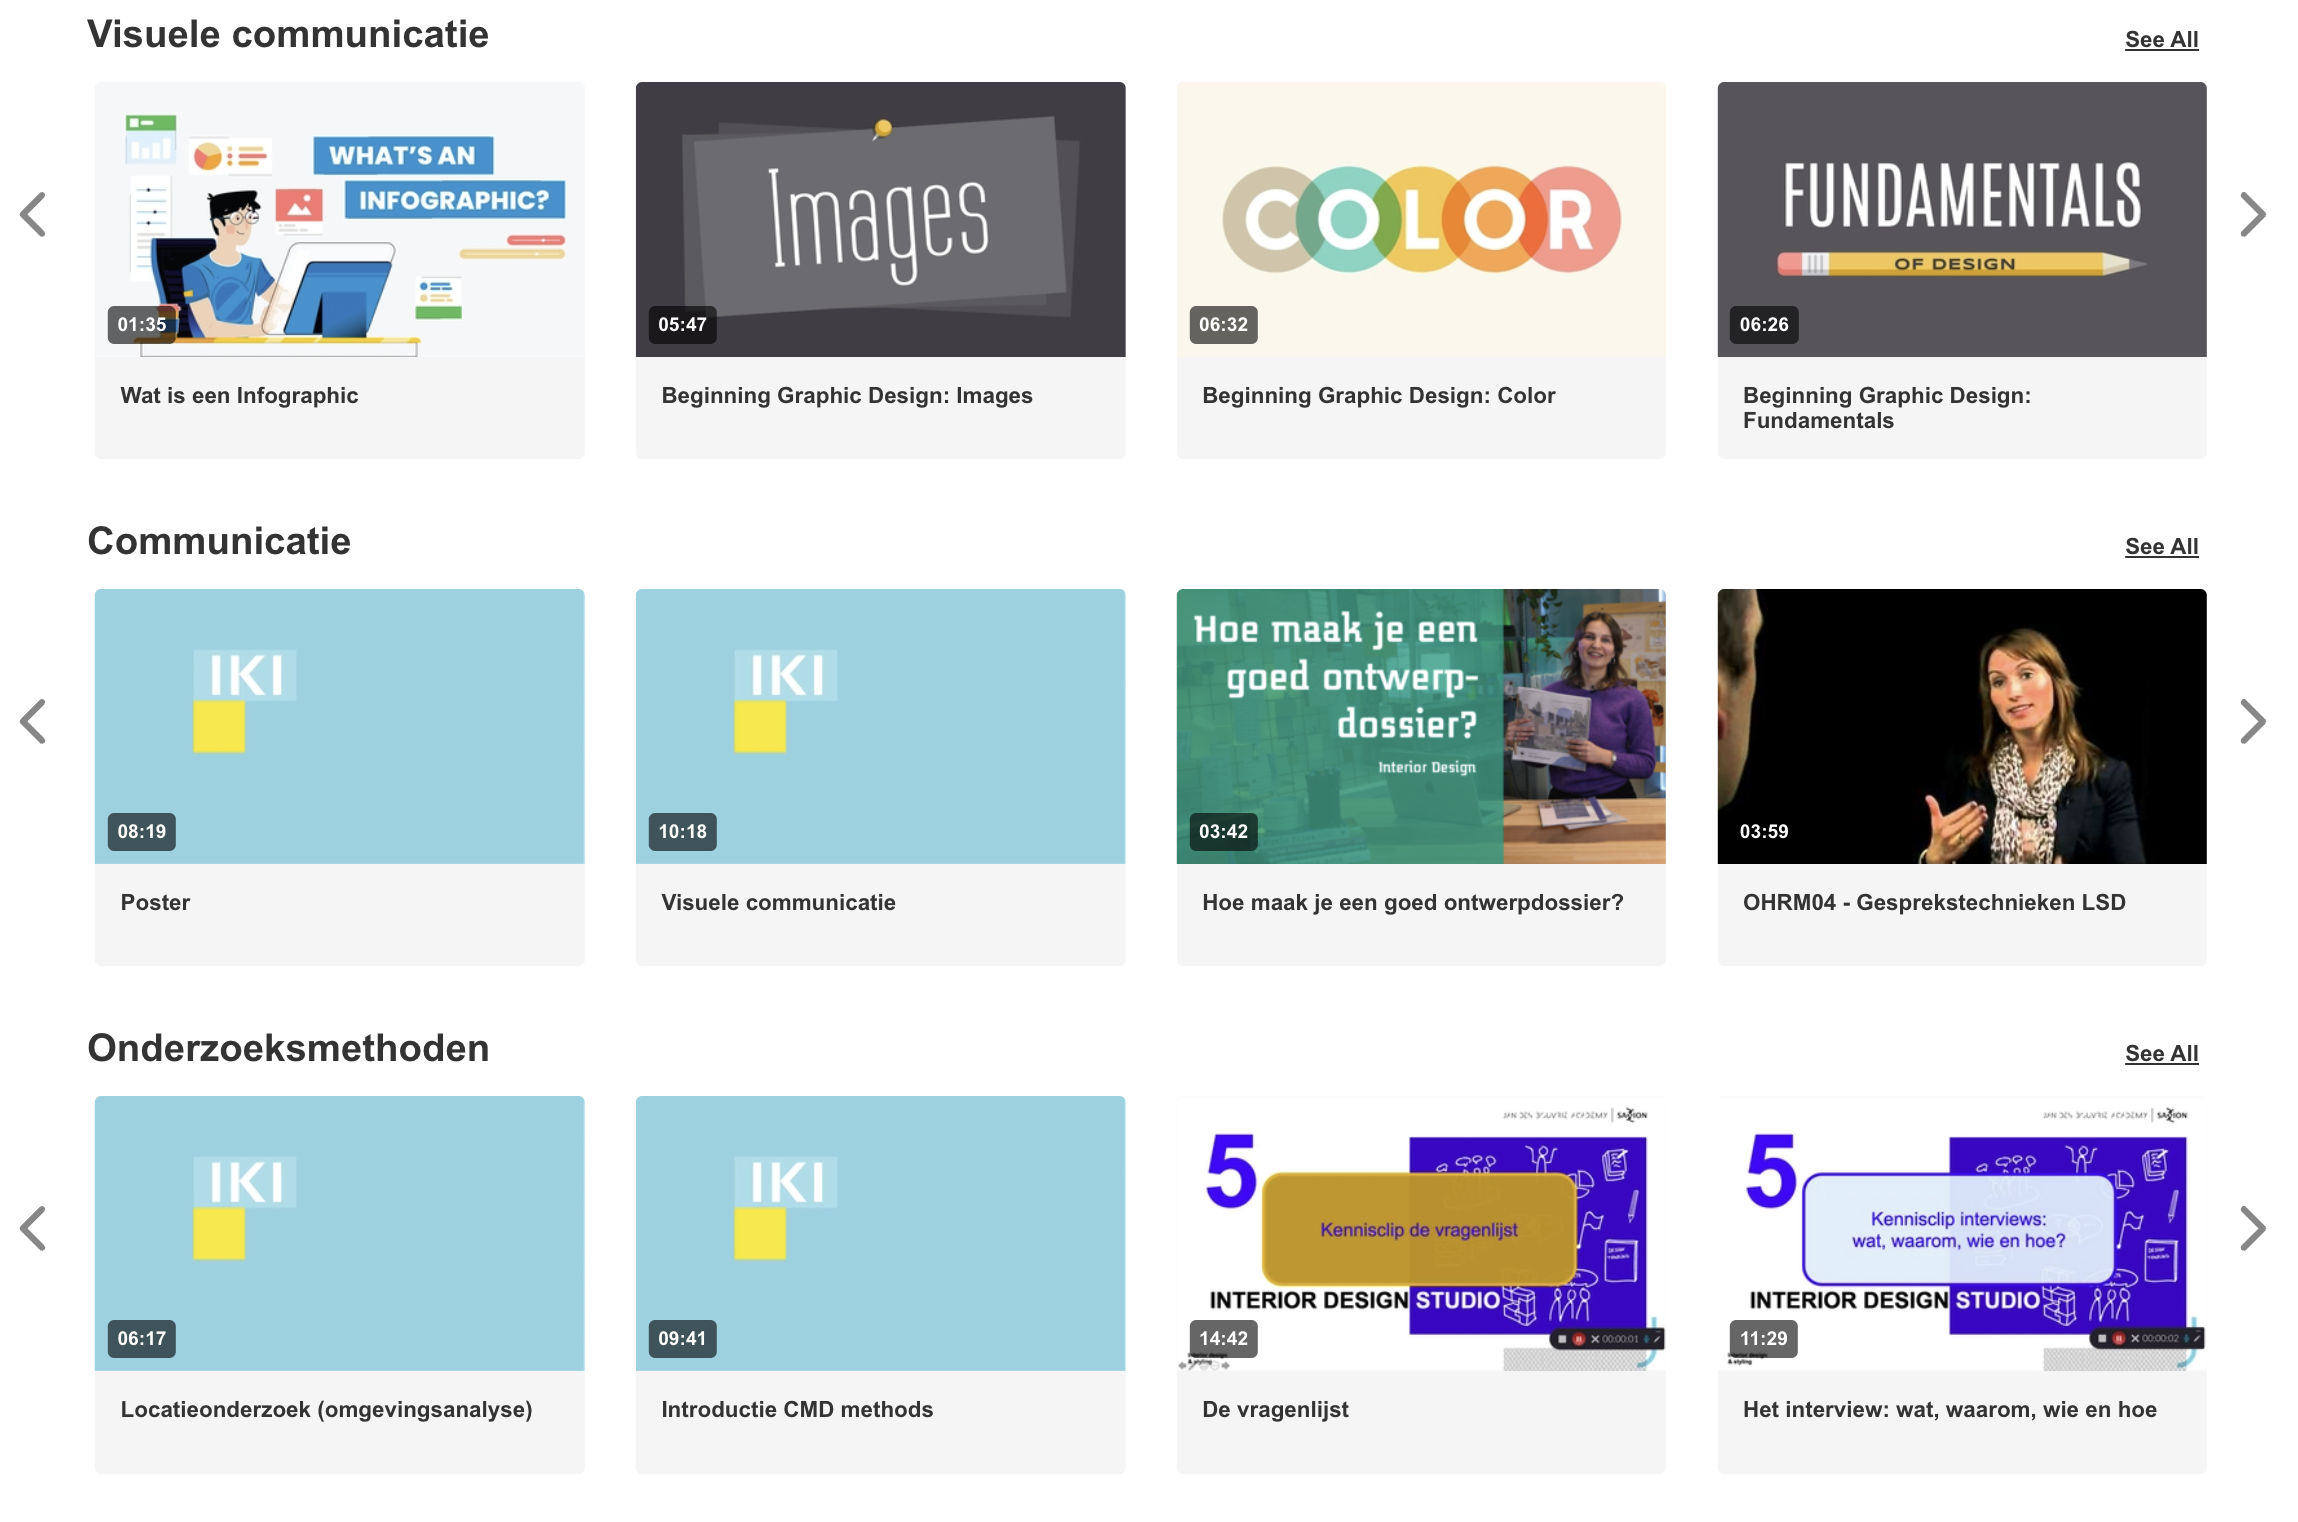
Task: Click previous arrow in Onderzoeksmethoden carousel
Action: coord(34,1228)
